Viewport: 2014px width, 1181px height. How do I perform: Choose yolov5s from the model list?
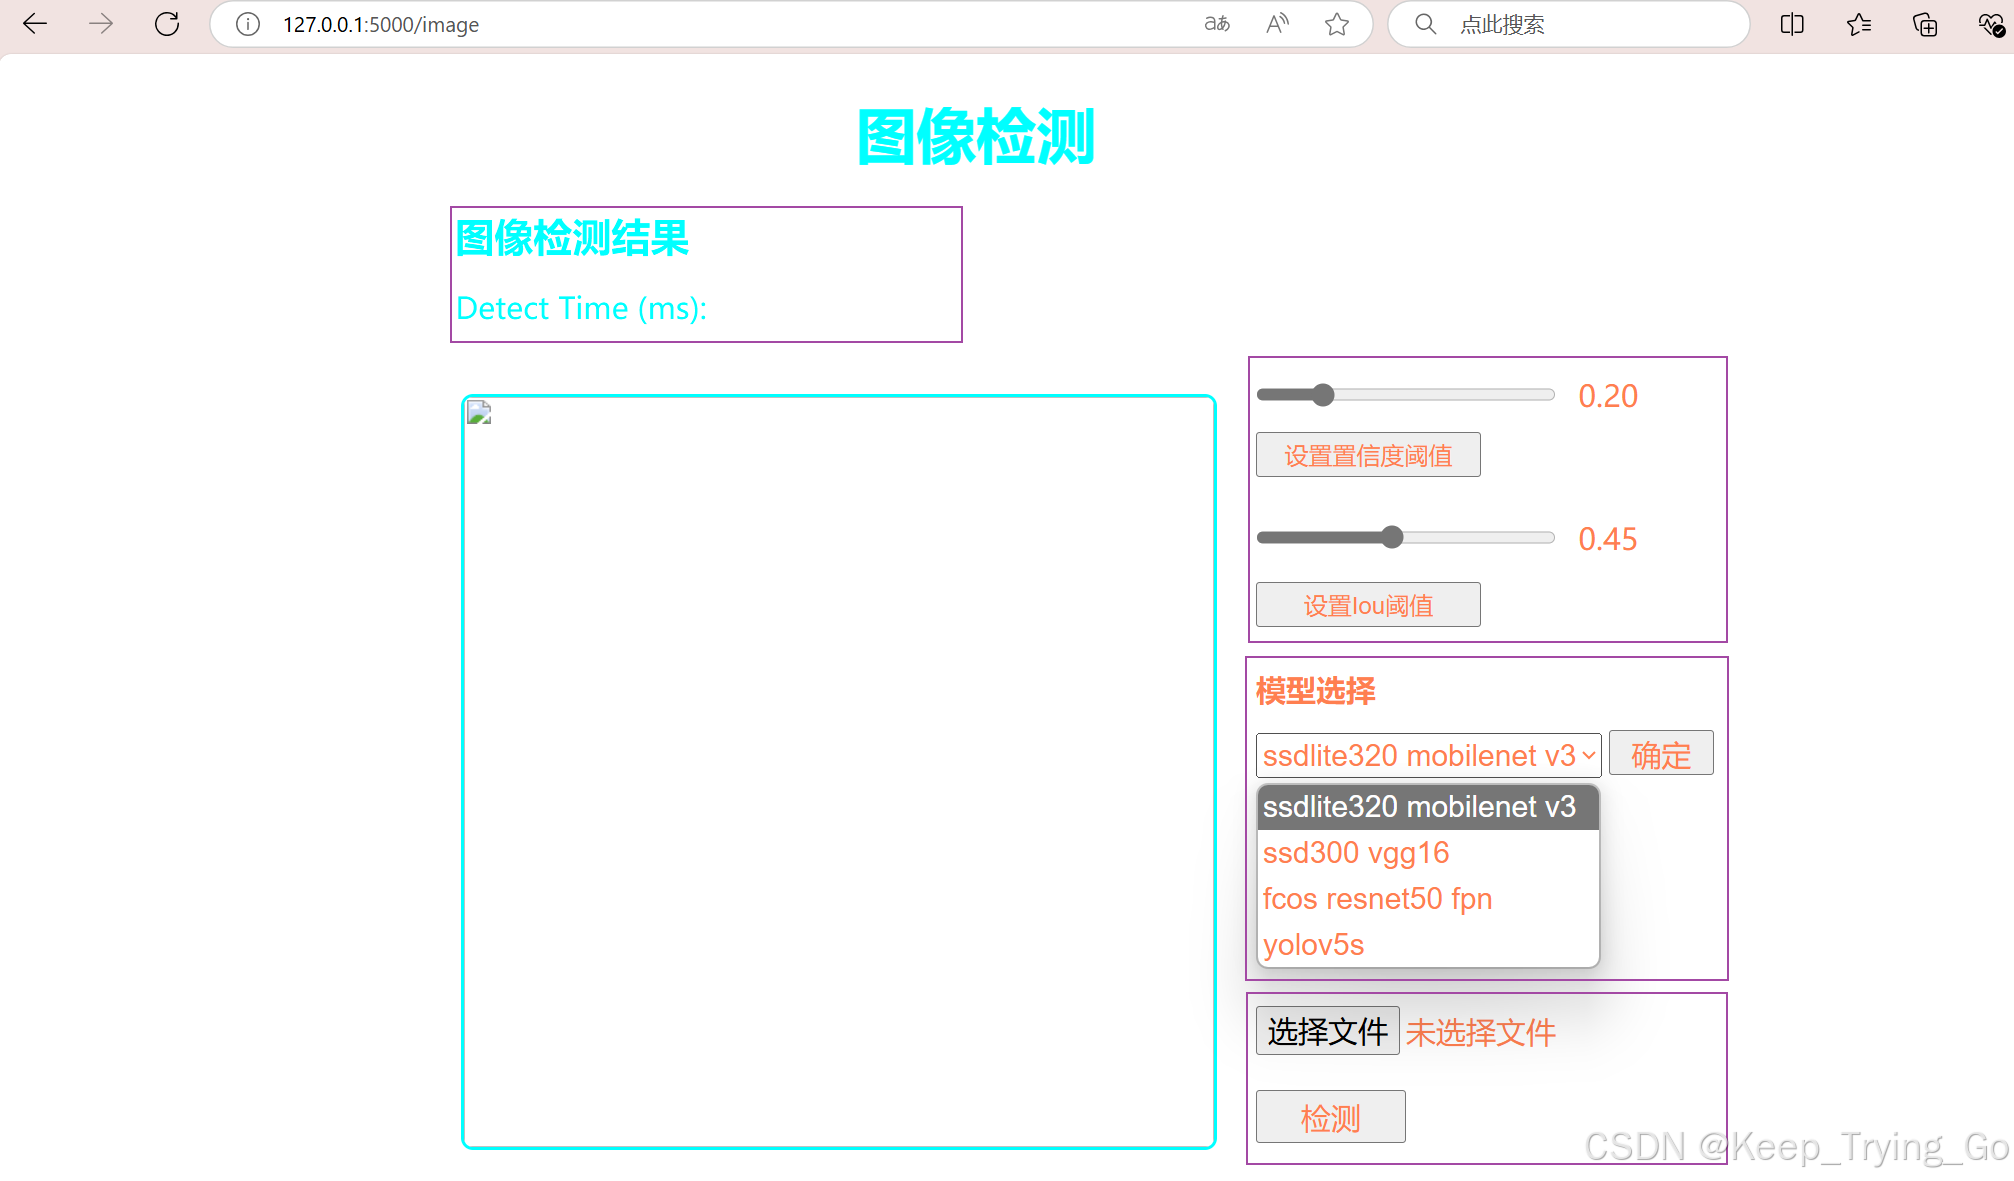[1313, 945]
